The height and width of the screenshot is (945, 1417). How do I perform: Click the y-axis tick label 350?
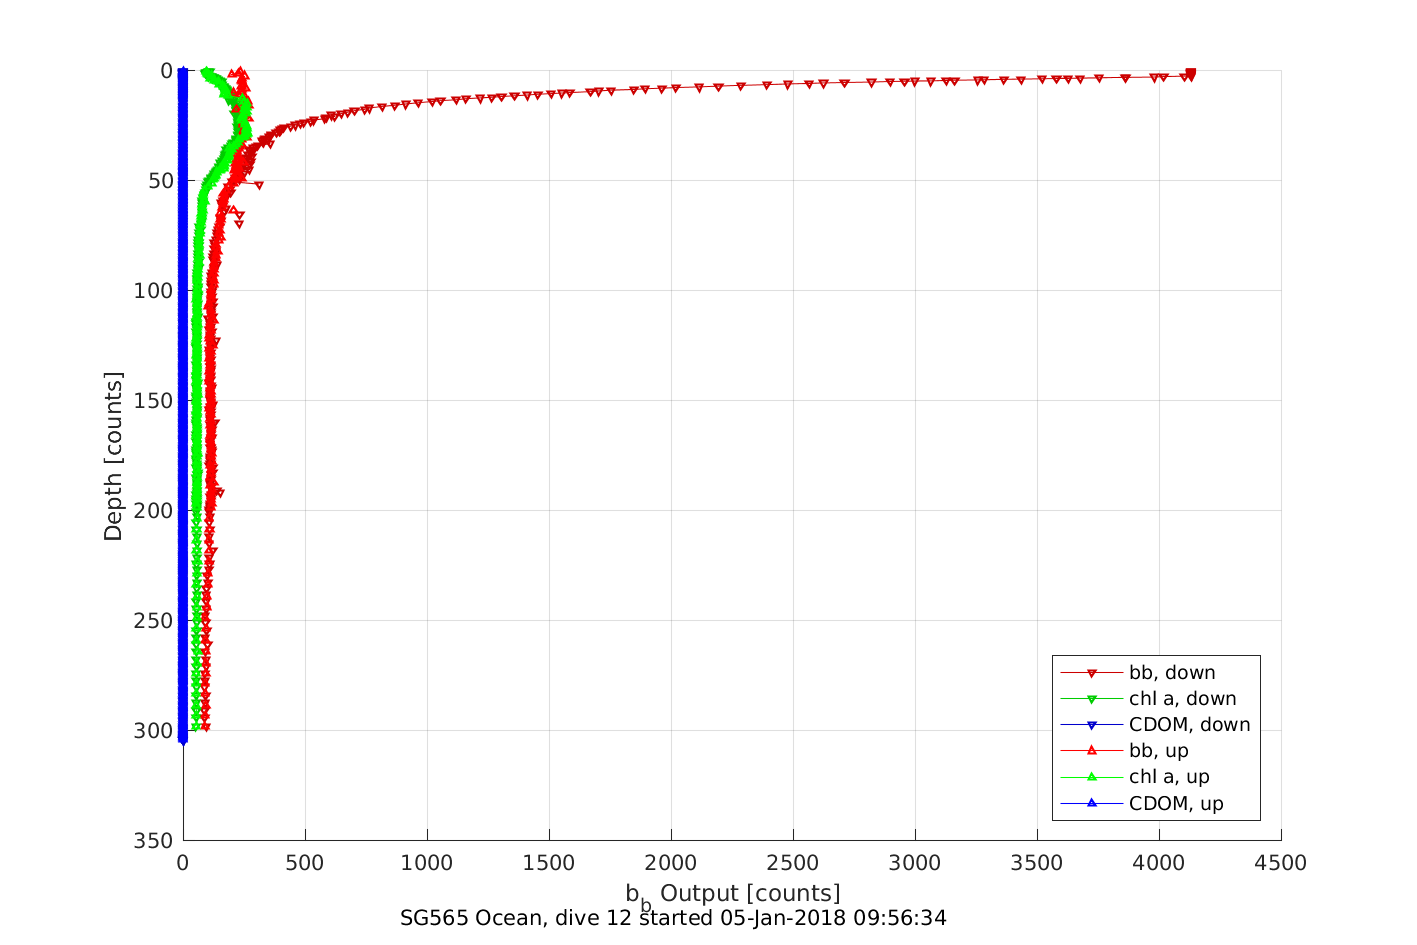coord(154,841)
